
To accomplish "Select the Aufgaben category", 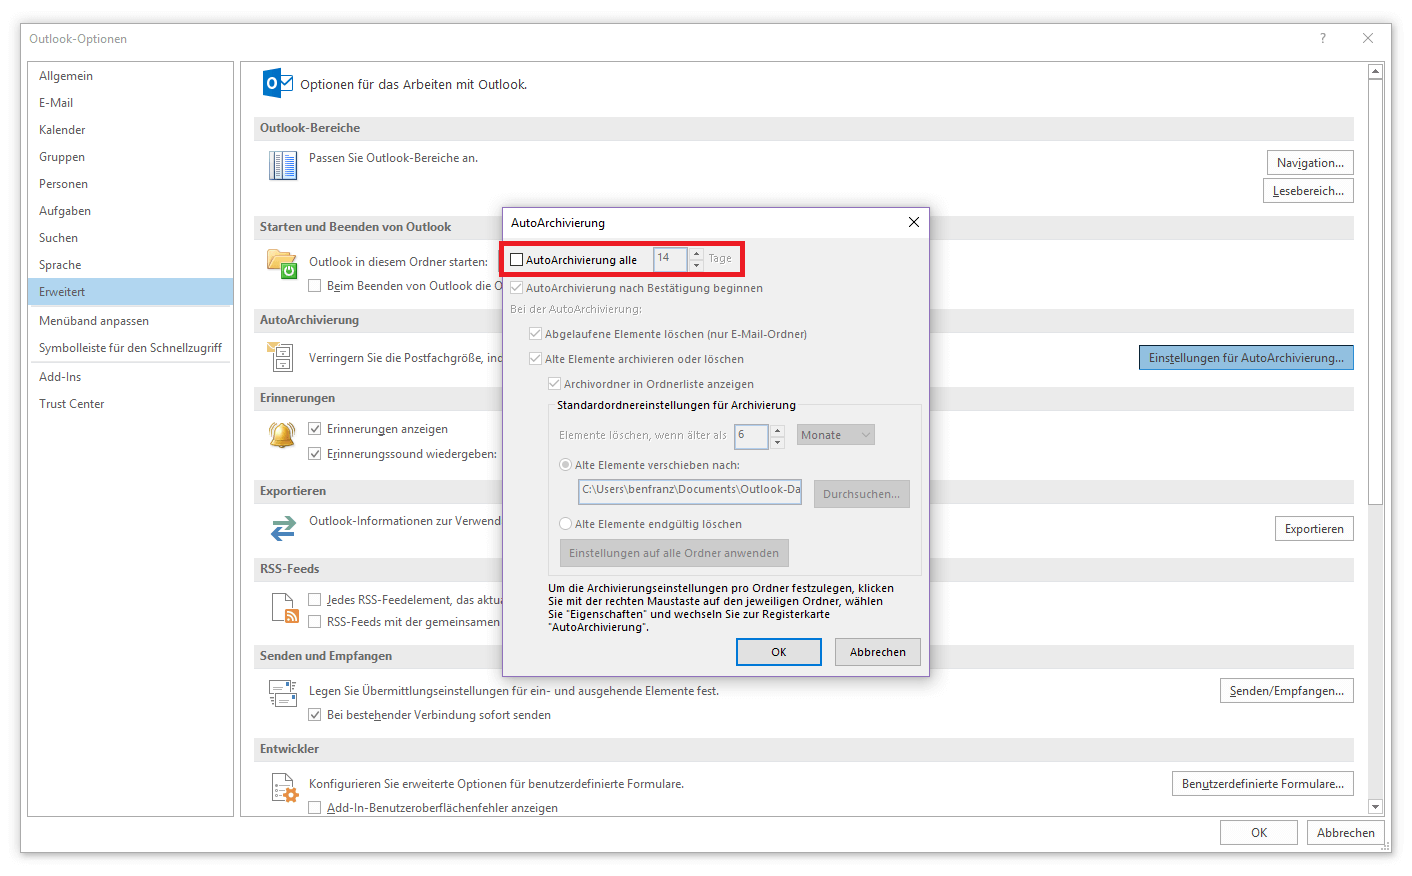I will [x=130, y=211].
